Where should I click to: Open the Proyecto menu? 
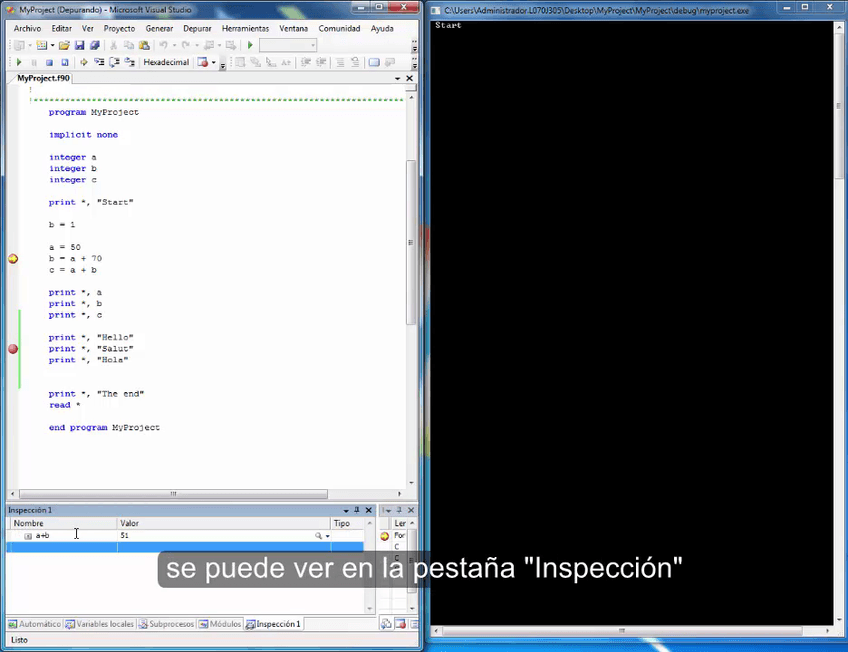(x=119, y=29)
